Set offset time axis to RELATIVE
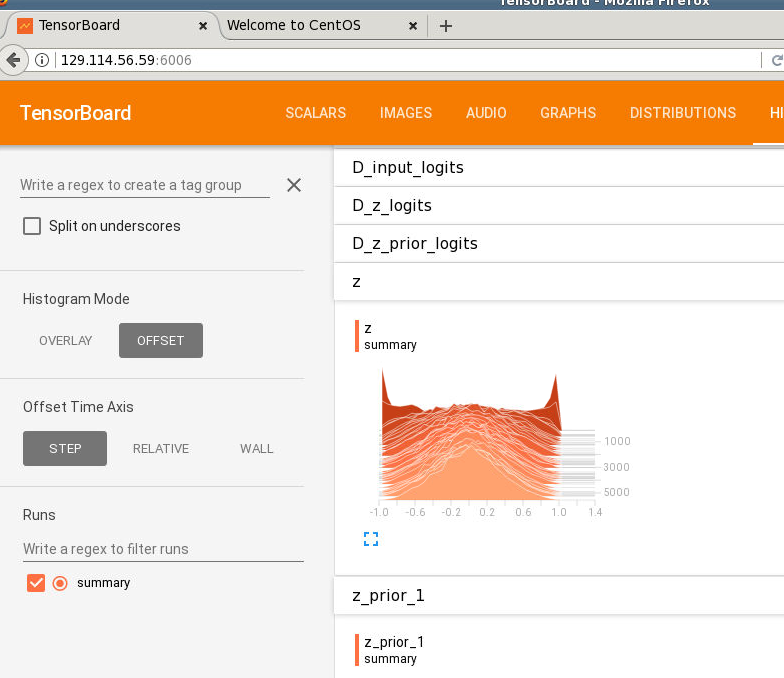The image size is (784, 678). click(161, 448)
